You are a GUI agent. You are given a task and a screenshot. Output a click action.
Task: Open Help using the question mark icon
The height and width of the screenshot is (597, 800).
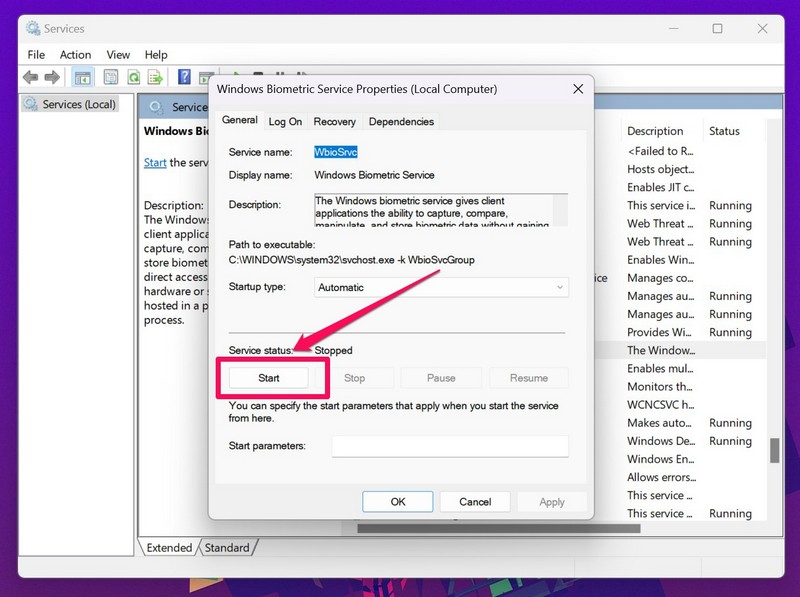click(x=186, y=77)
